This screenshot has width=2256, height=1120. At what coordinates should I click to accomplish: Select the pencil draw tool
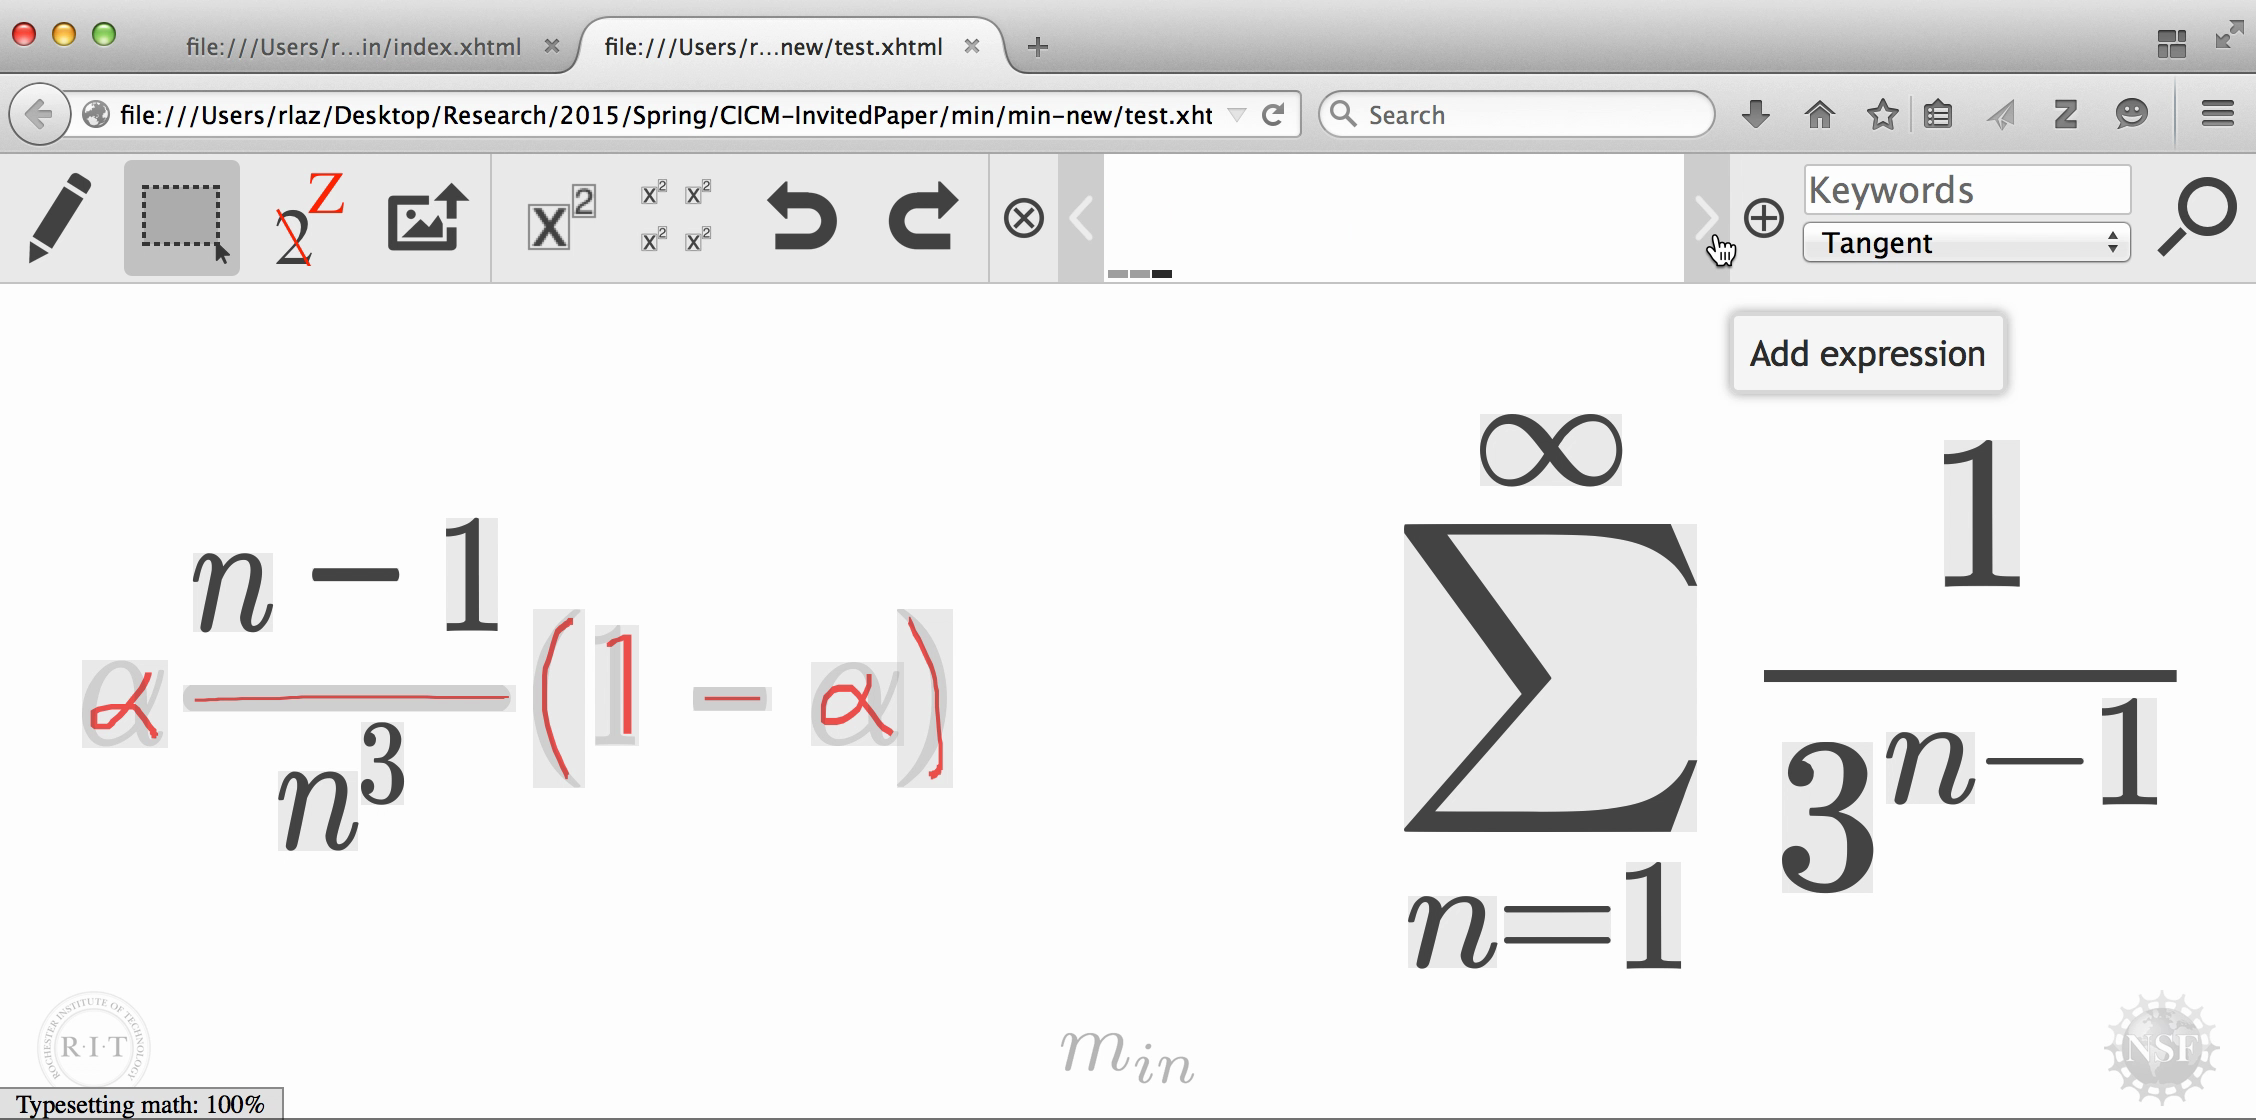pos(59,218)
